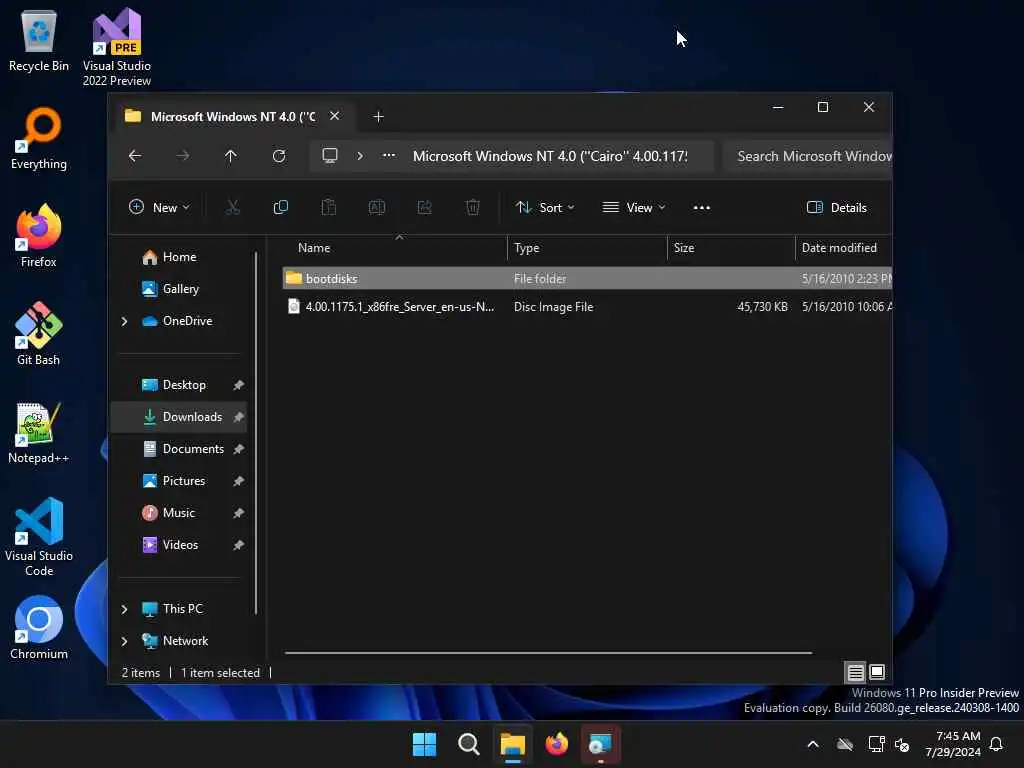Open the View dropdown menu

click(x=633, y=208)
